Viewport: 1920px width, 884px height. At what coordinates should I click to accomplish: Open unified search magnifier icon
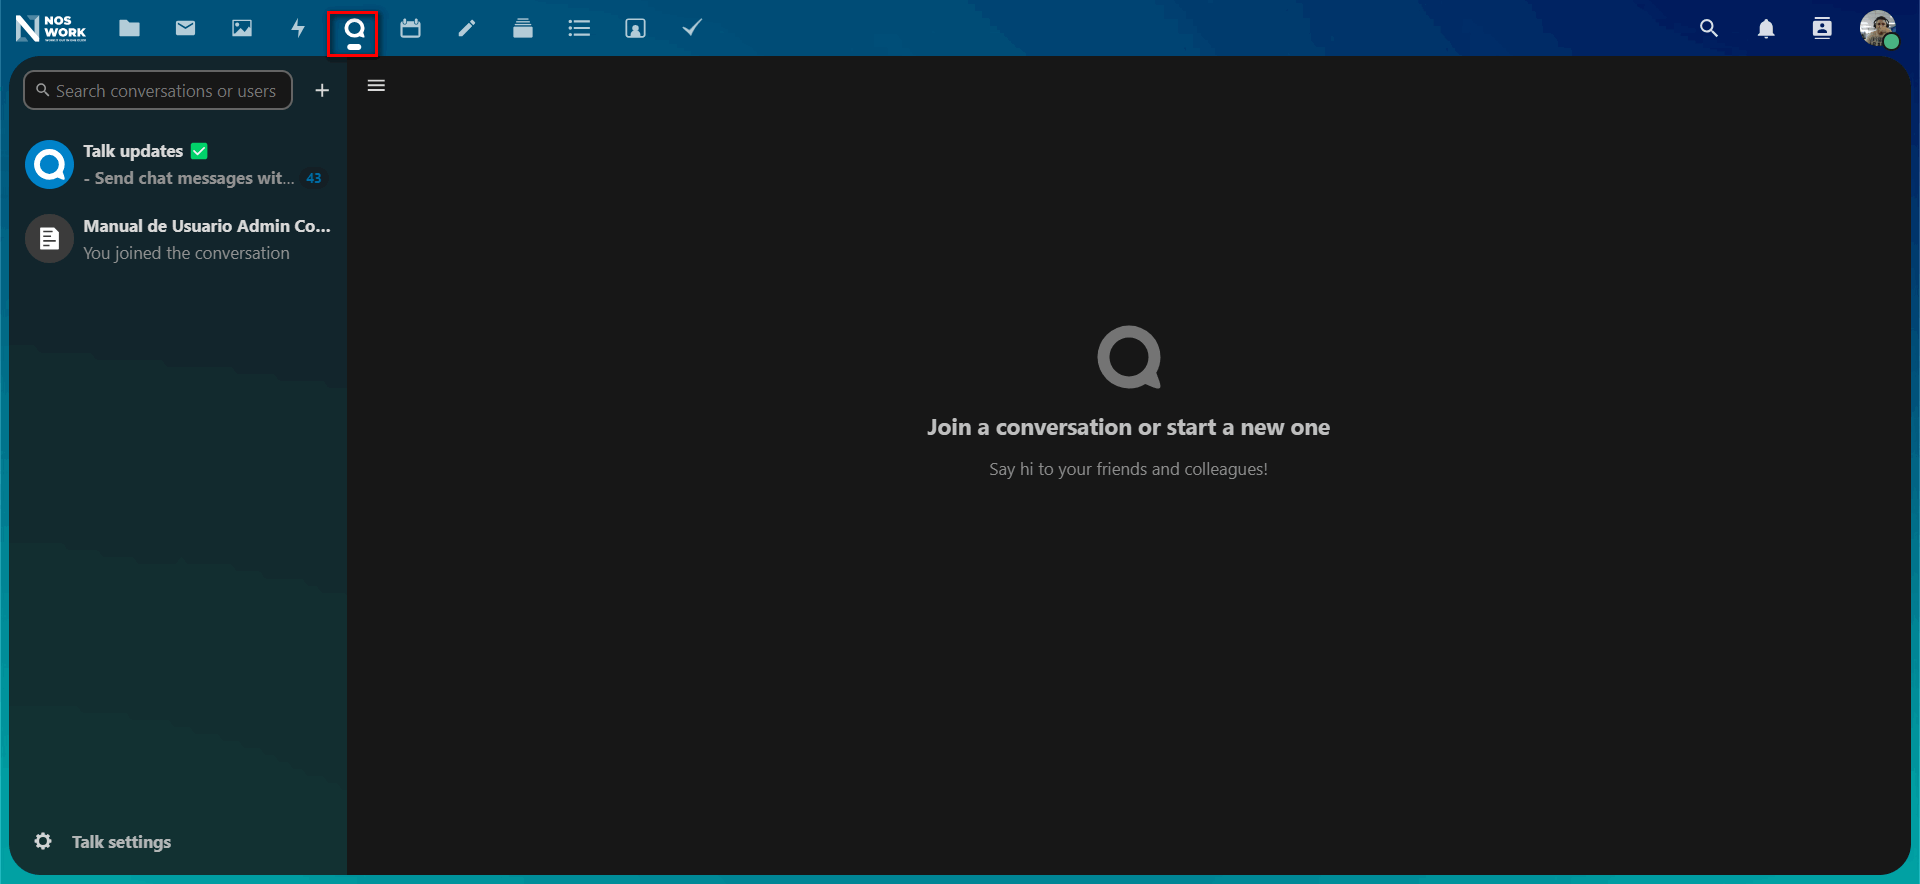coord(1709,28)
